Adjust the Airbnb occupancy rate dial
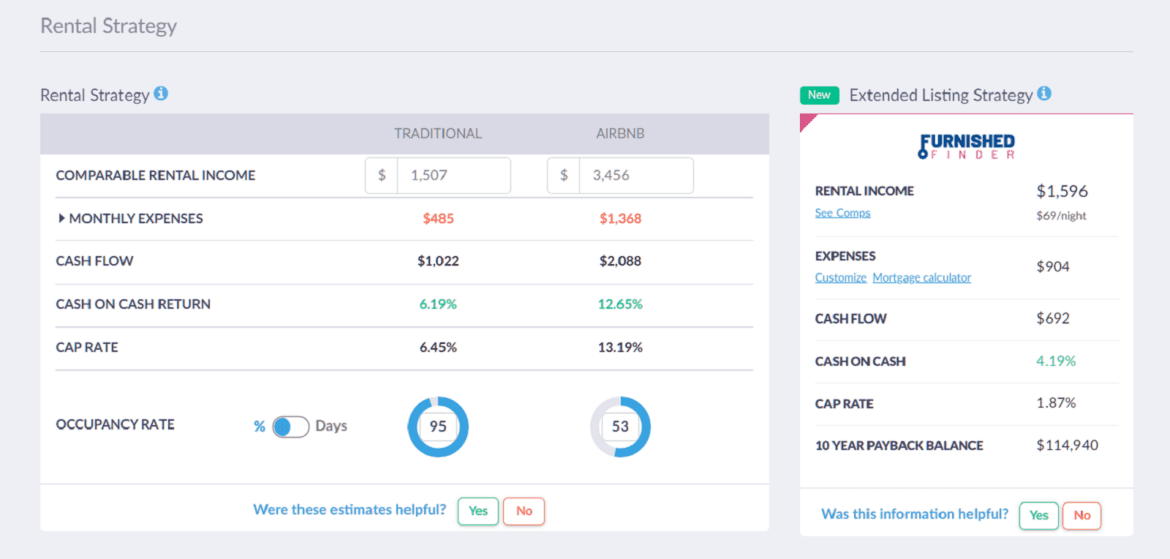This screenshot has height=559, width=1170. (x=620, y=427)
